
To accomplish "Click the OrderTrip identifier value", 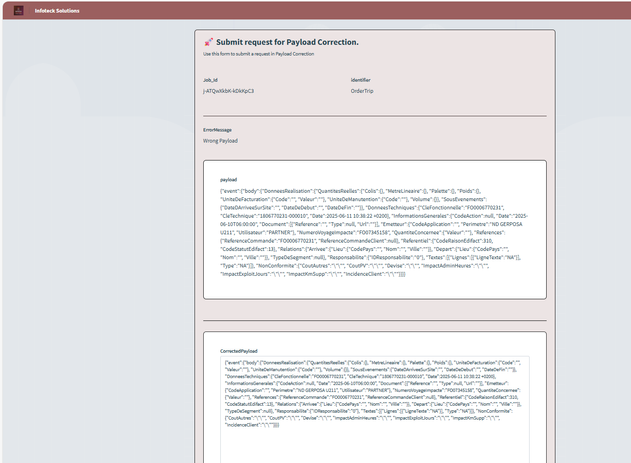I will 363,90.
